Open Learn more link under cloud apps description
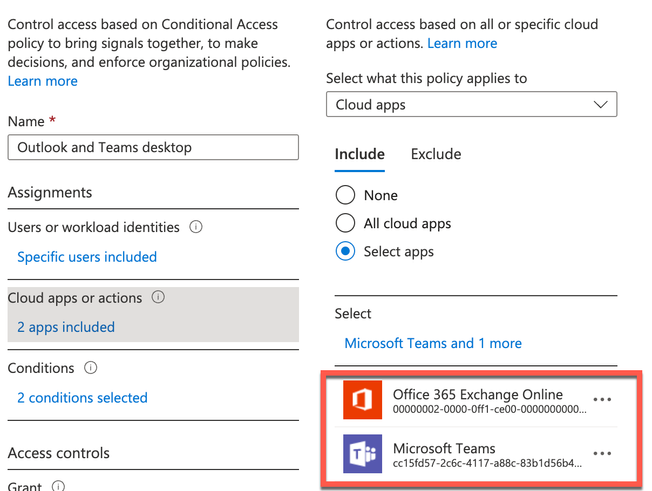 pyautogui.click(x=462, y=44)
